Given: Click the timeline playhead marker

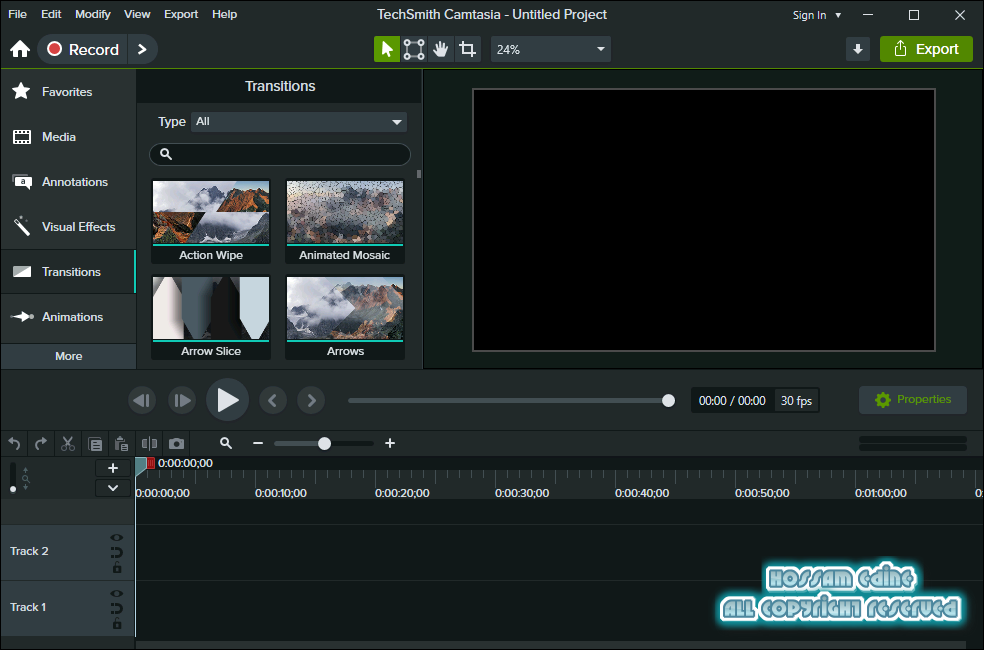Looking at the screenshot, I should point(142,465).
